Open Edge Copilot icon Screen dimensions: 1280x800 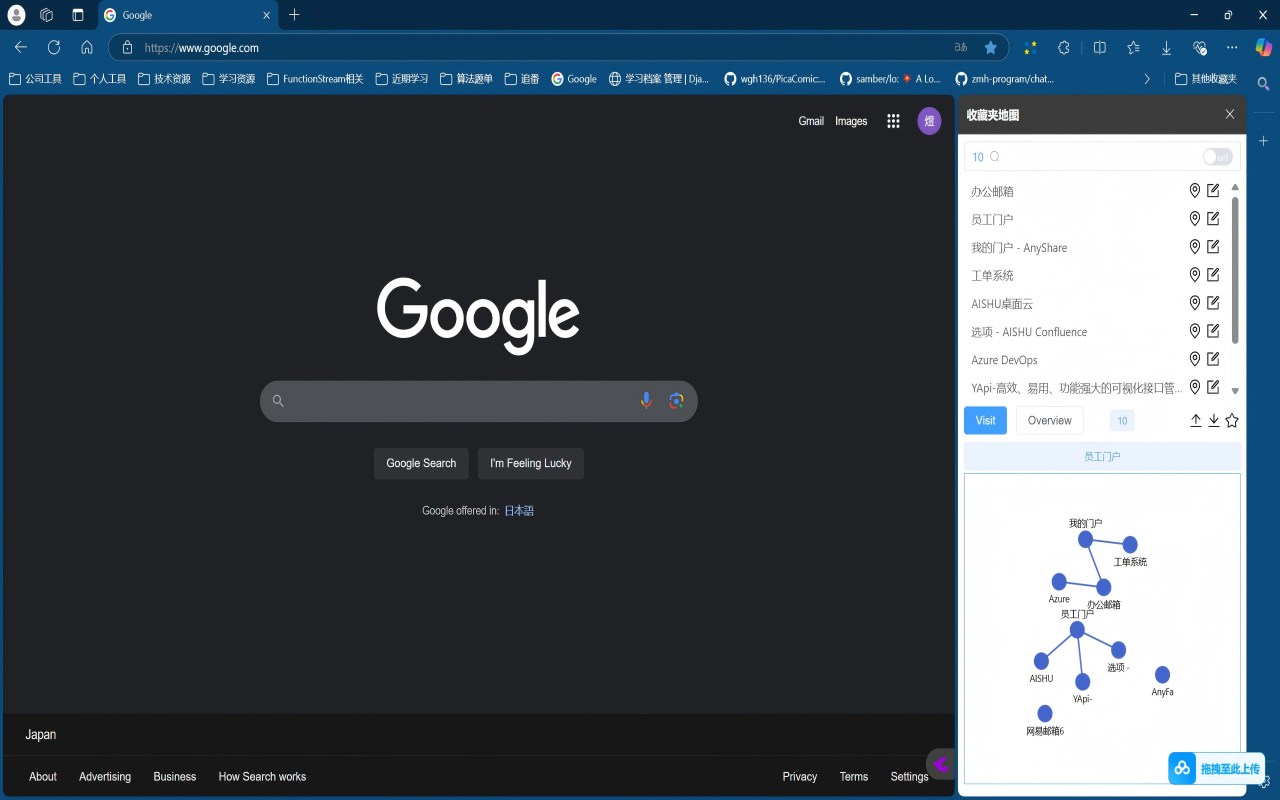click(1263, 47)
